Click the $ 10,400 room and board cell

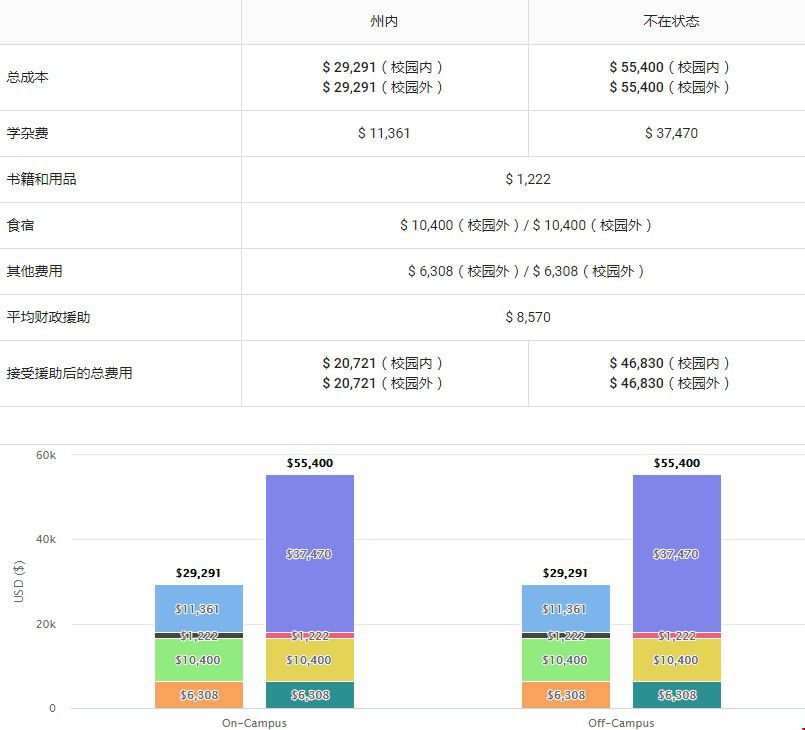tap(526, 225)
